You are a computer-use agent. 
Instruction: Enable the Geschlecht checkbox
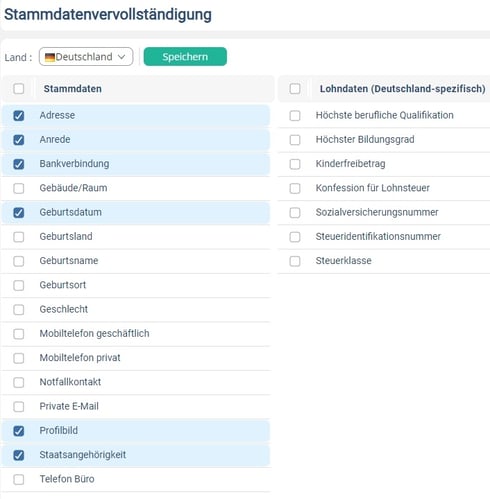[19, 309]
